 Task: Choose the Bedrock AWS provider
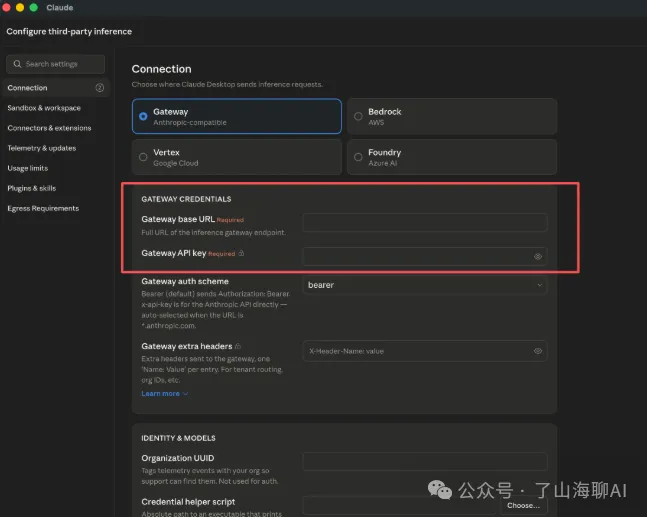tap(452, 116)
